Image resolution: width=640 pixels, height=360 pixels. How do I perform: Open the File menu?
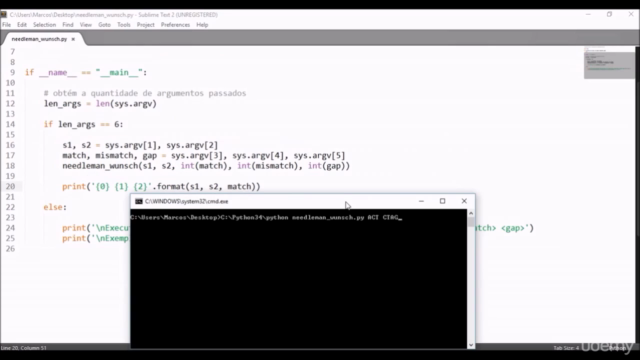[7, 25]
